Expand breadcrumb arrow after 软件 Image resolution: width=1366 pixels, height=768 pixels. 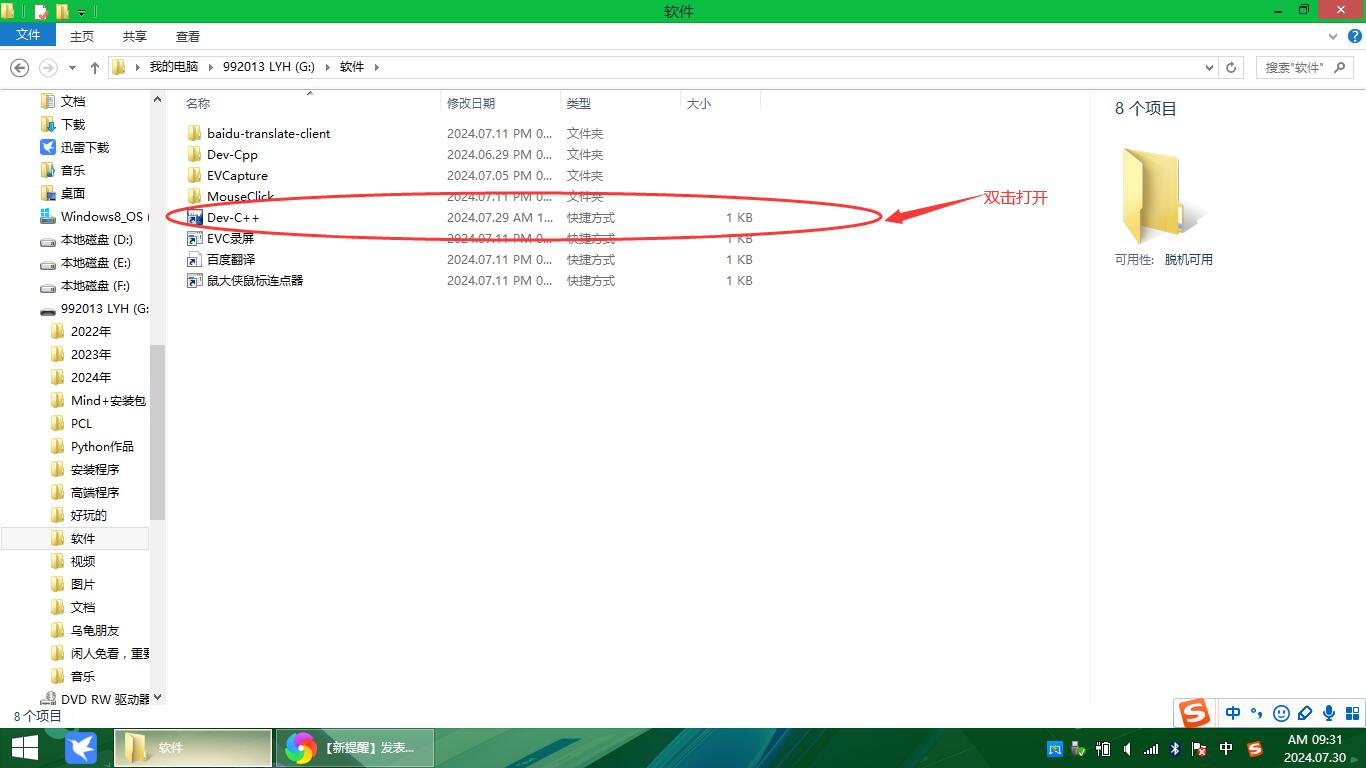pos(377,67)
